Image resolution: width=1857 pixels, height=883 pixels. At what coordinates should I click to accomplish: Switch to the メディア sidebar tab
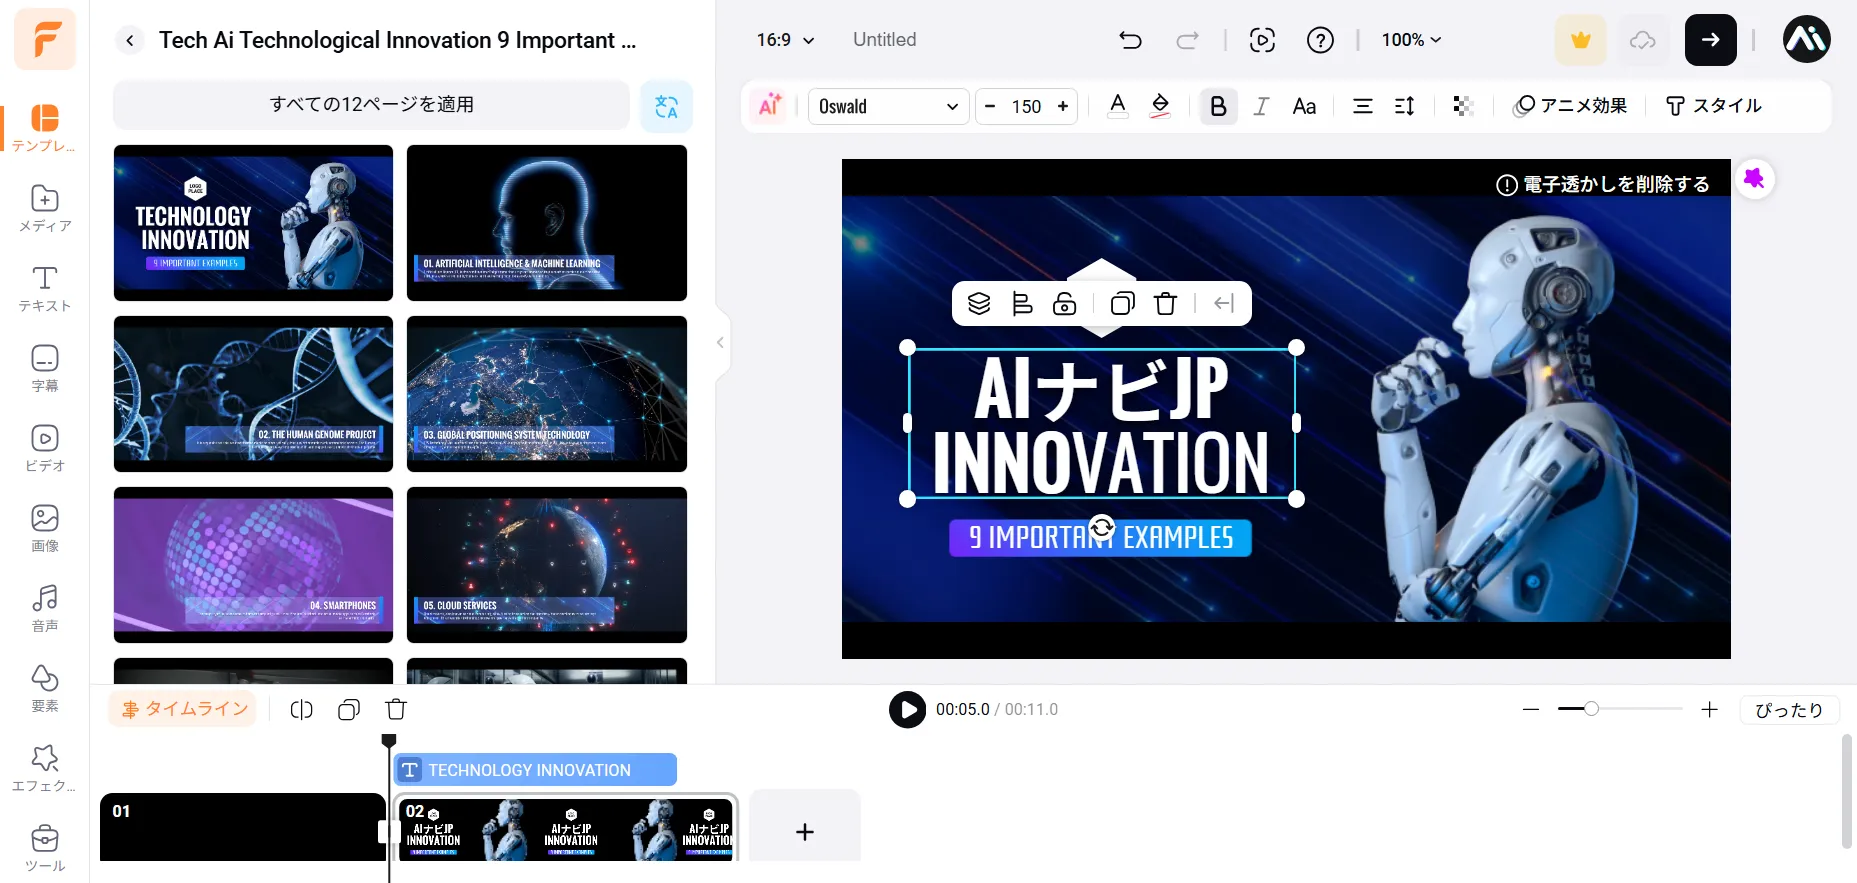(45, 209)
